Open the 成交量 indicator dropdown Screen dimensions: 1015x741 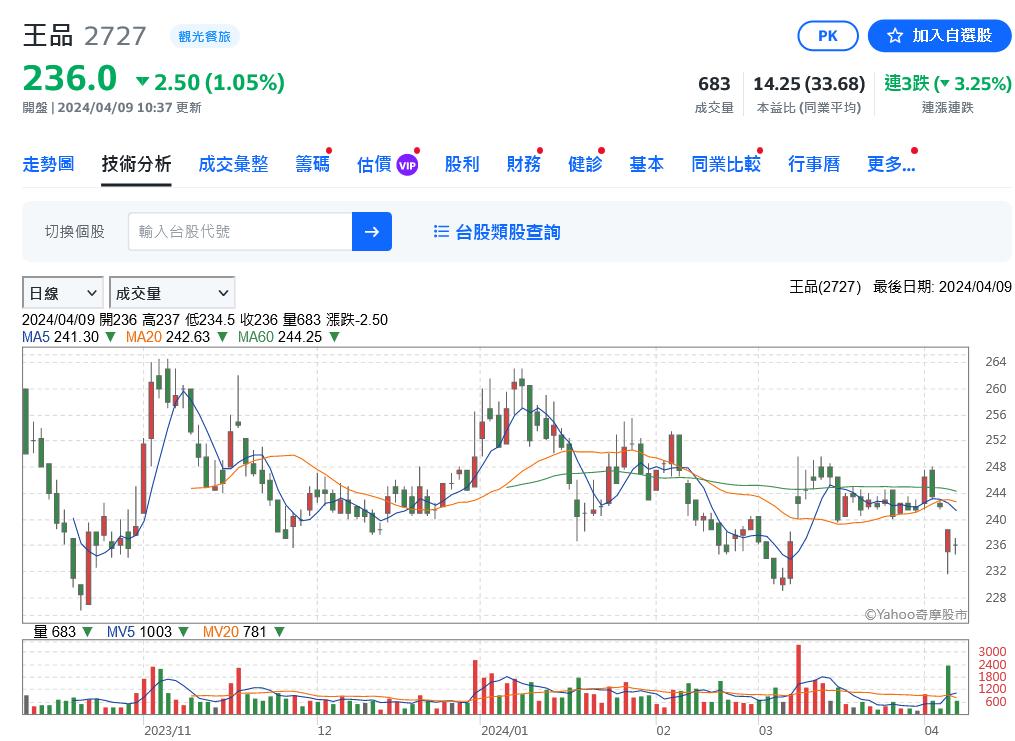click(x=172, y=293)
